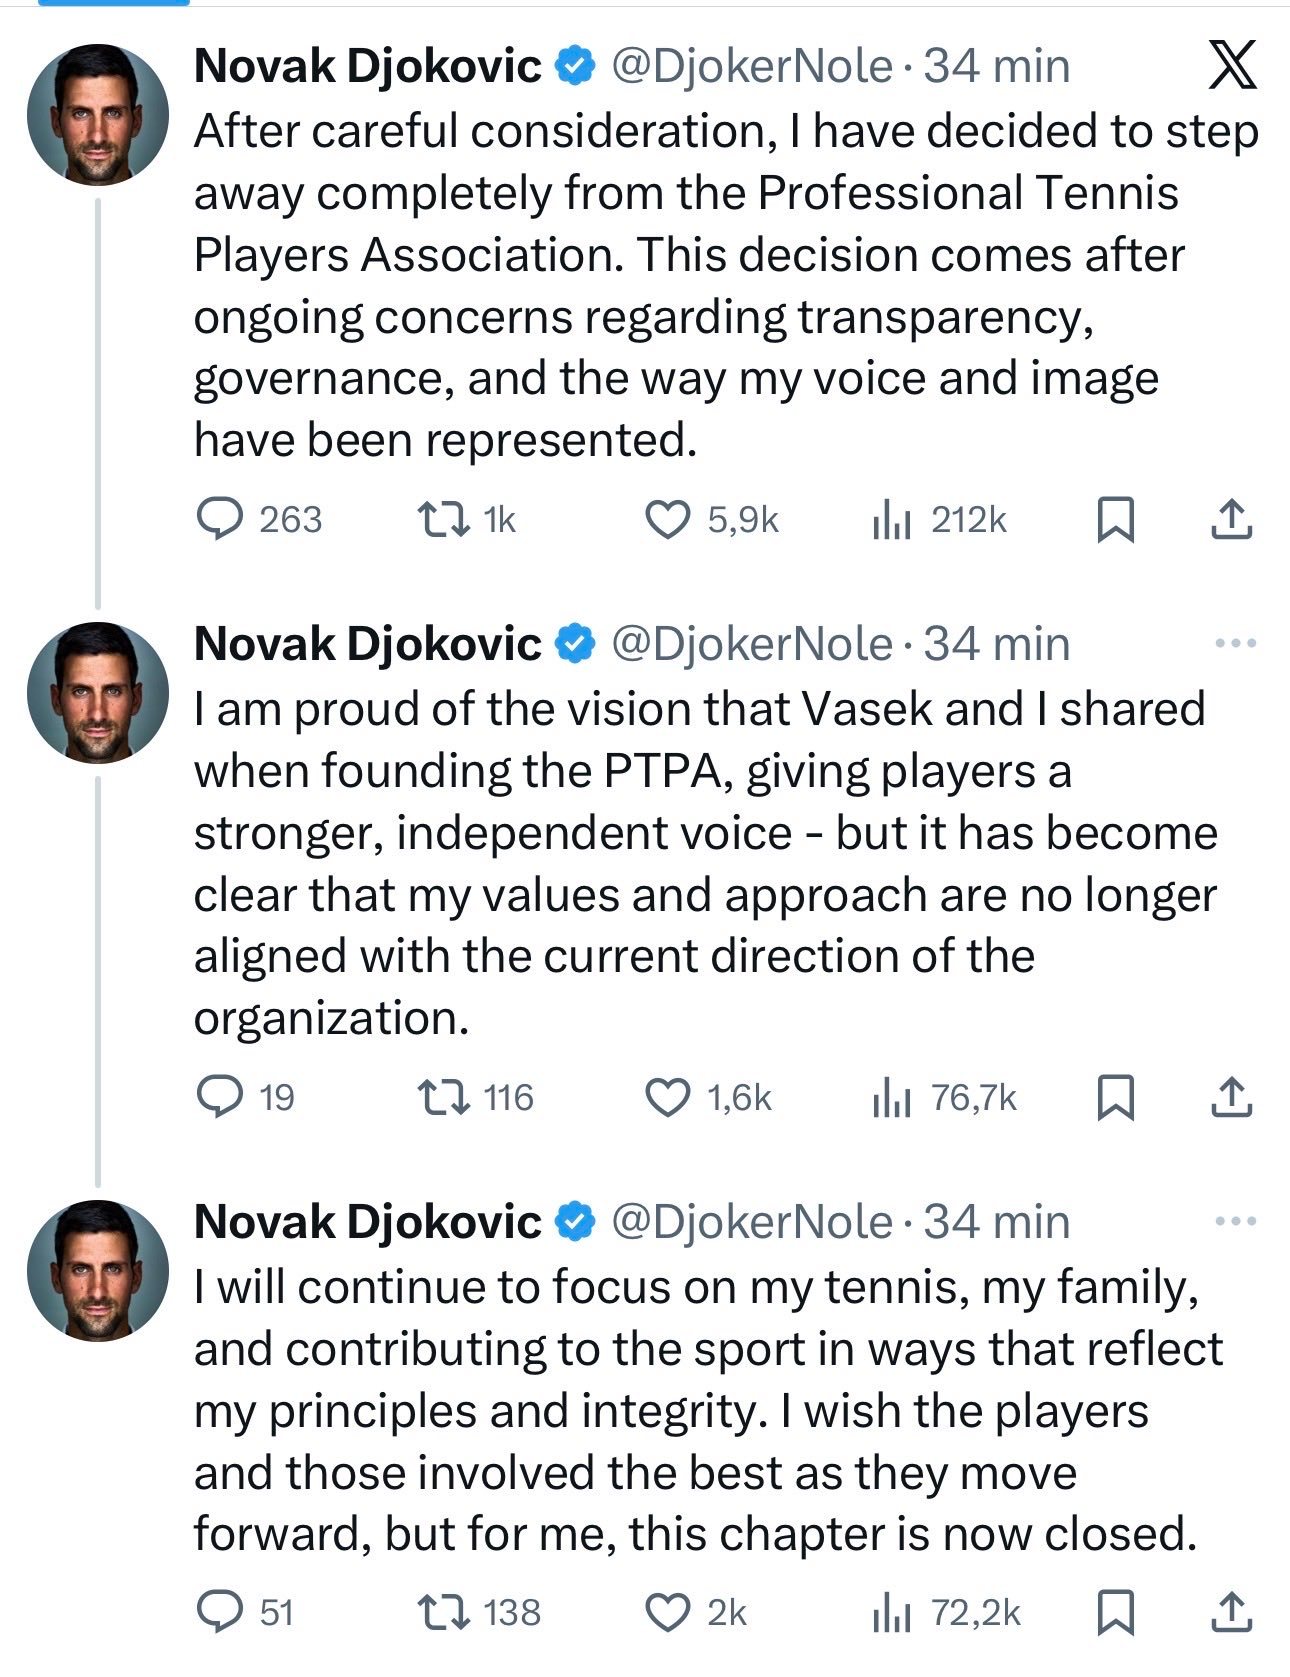Open profile picture of the second tweet

coord(98,692)
